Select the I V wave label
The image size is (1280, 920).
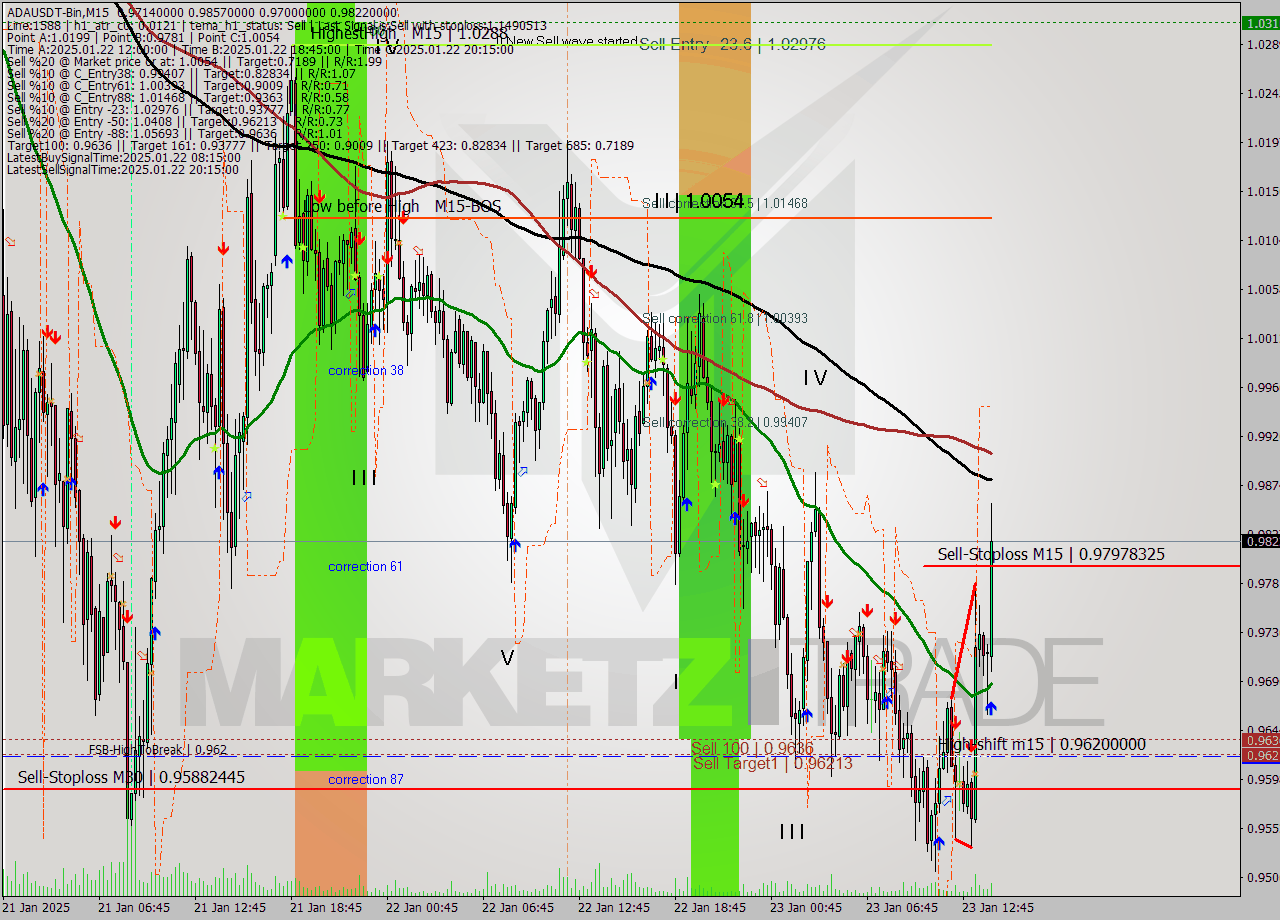point(815,378)
